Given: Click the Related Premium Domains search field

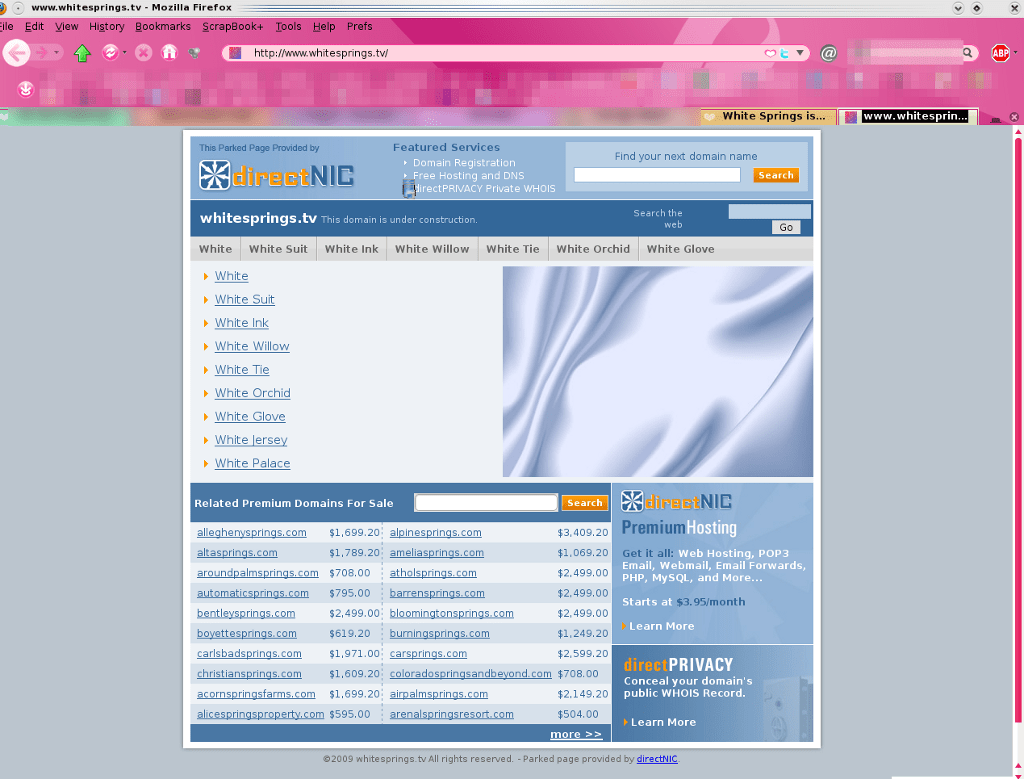Looking at the screenshot, I should point(486,502).
